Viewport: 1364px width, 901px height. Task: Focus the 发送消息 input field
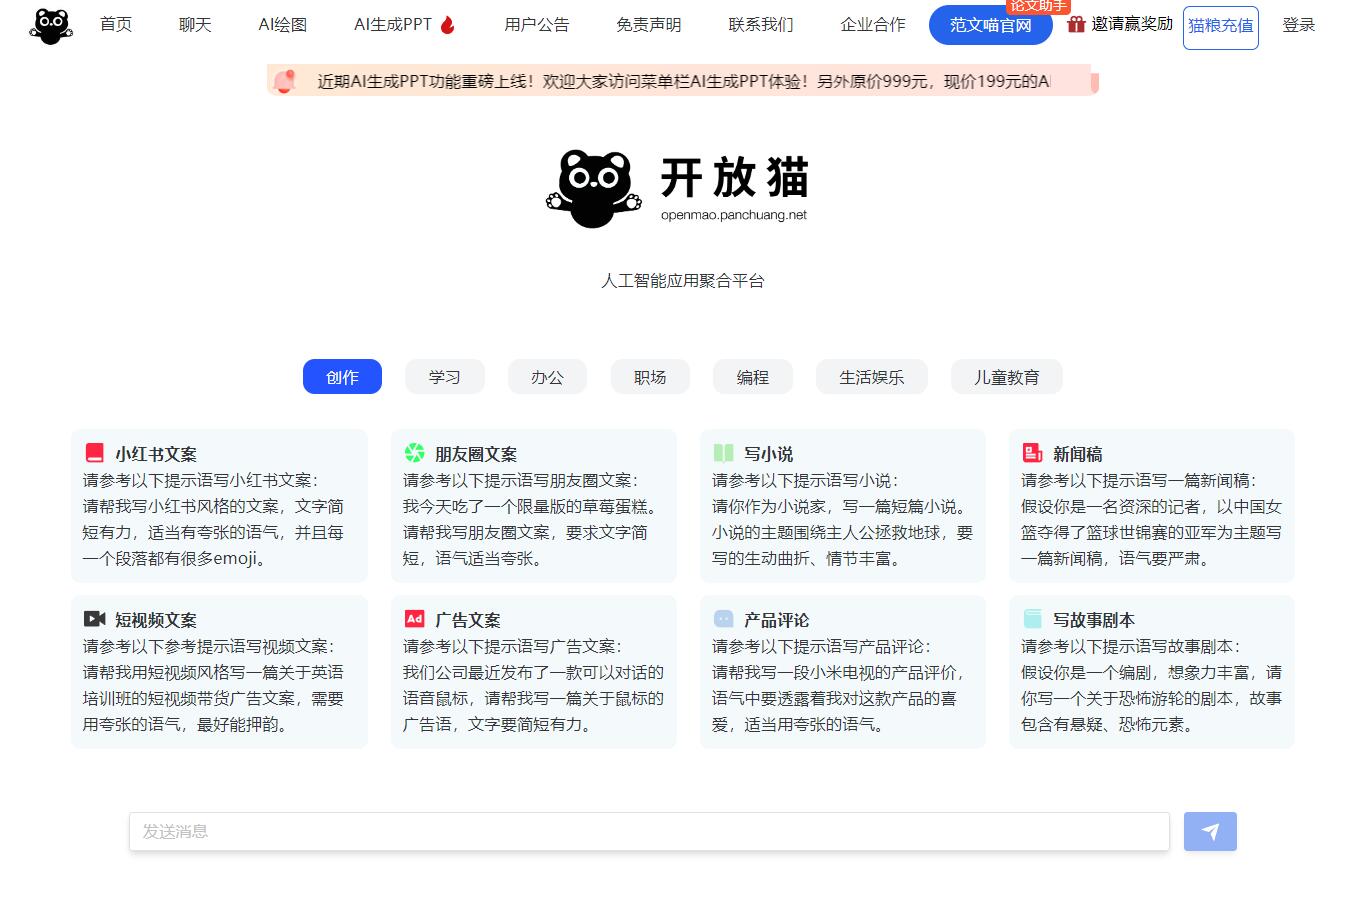(x=649, y=831)
